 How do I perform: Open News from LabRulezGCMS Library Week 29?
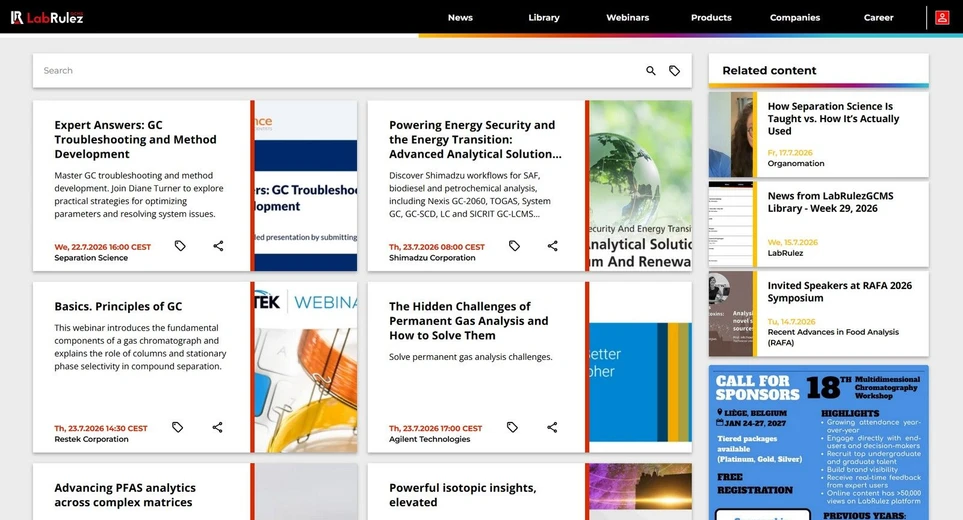pyautogui.click(x=830, y=202)
